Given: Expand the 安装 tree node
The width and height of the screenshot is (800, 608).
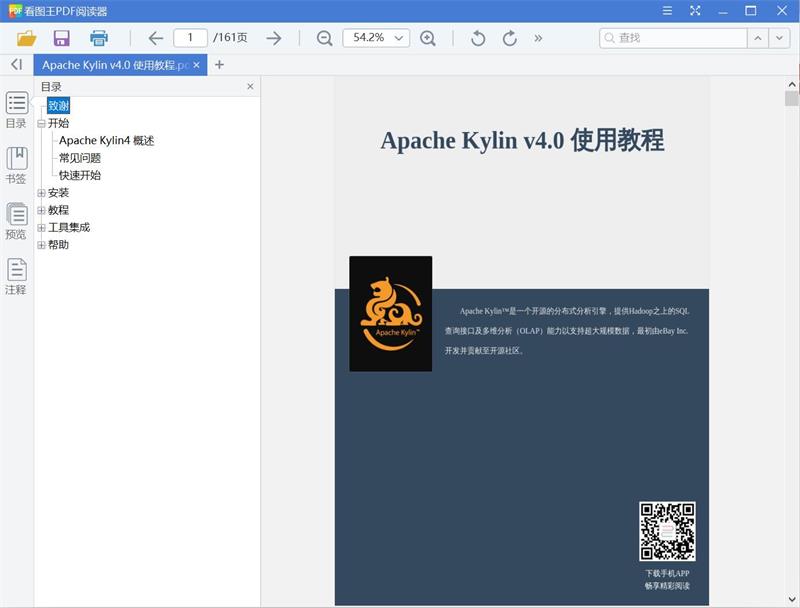Looking at the screenshot, I should click(41, 193).
